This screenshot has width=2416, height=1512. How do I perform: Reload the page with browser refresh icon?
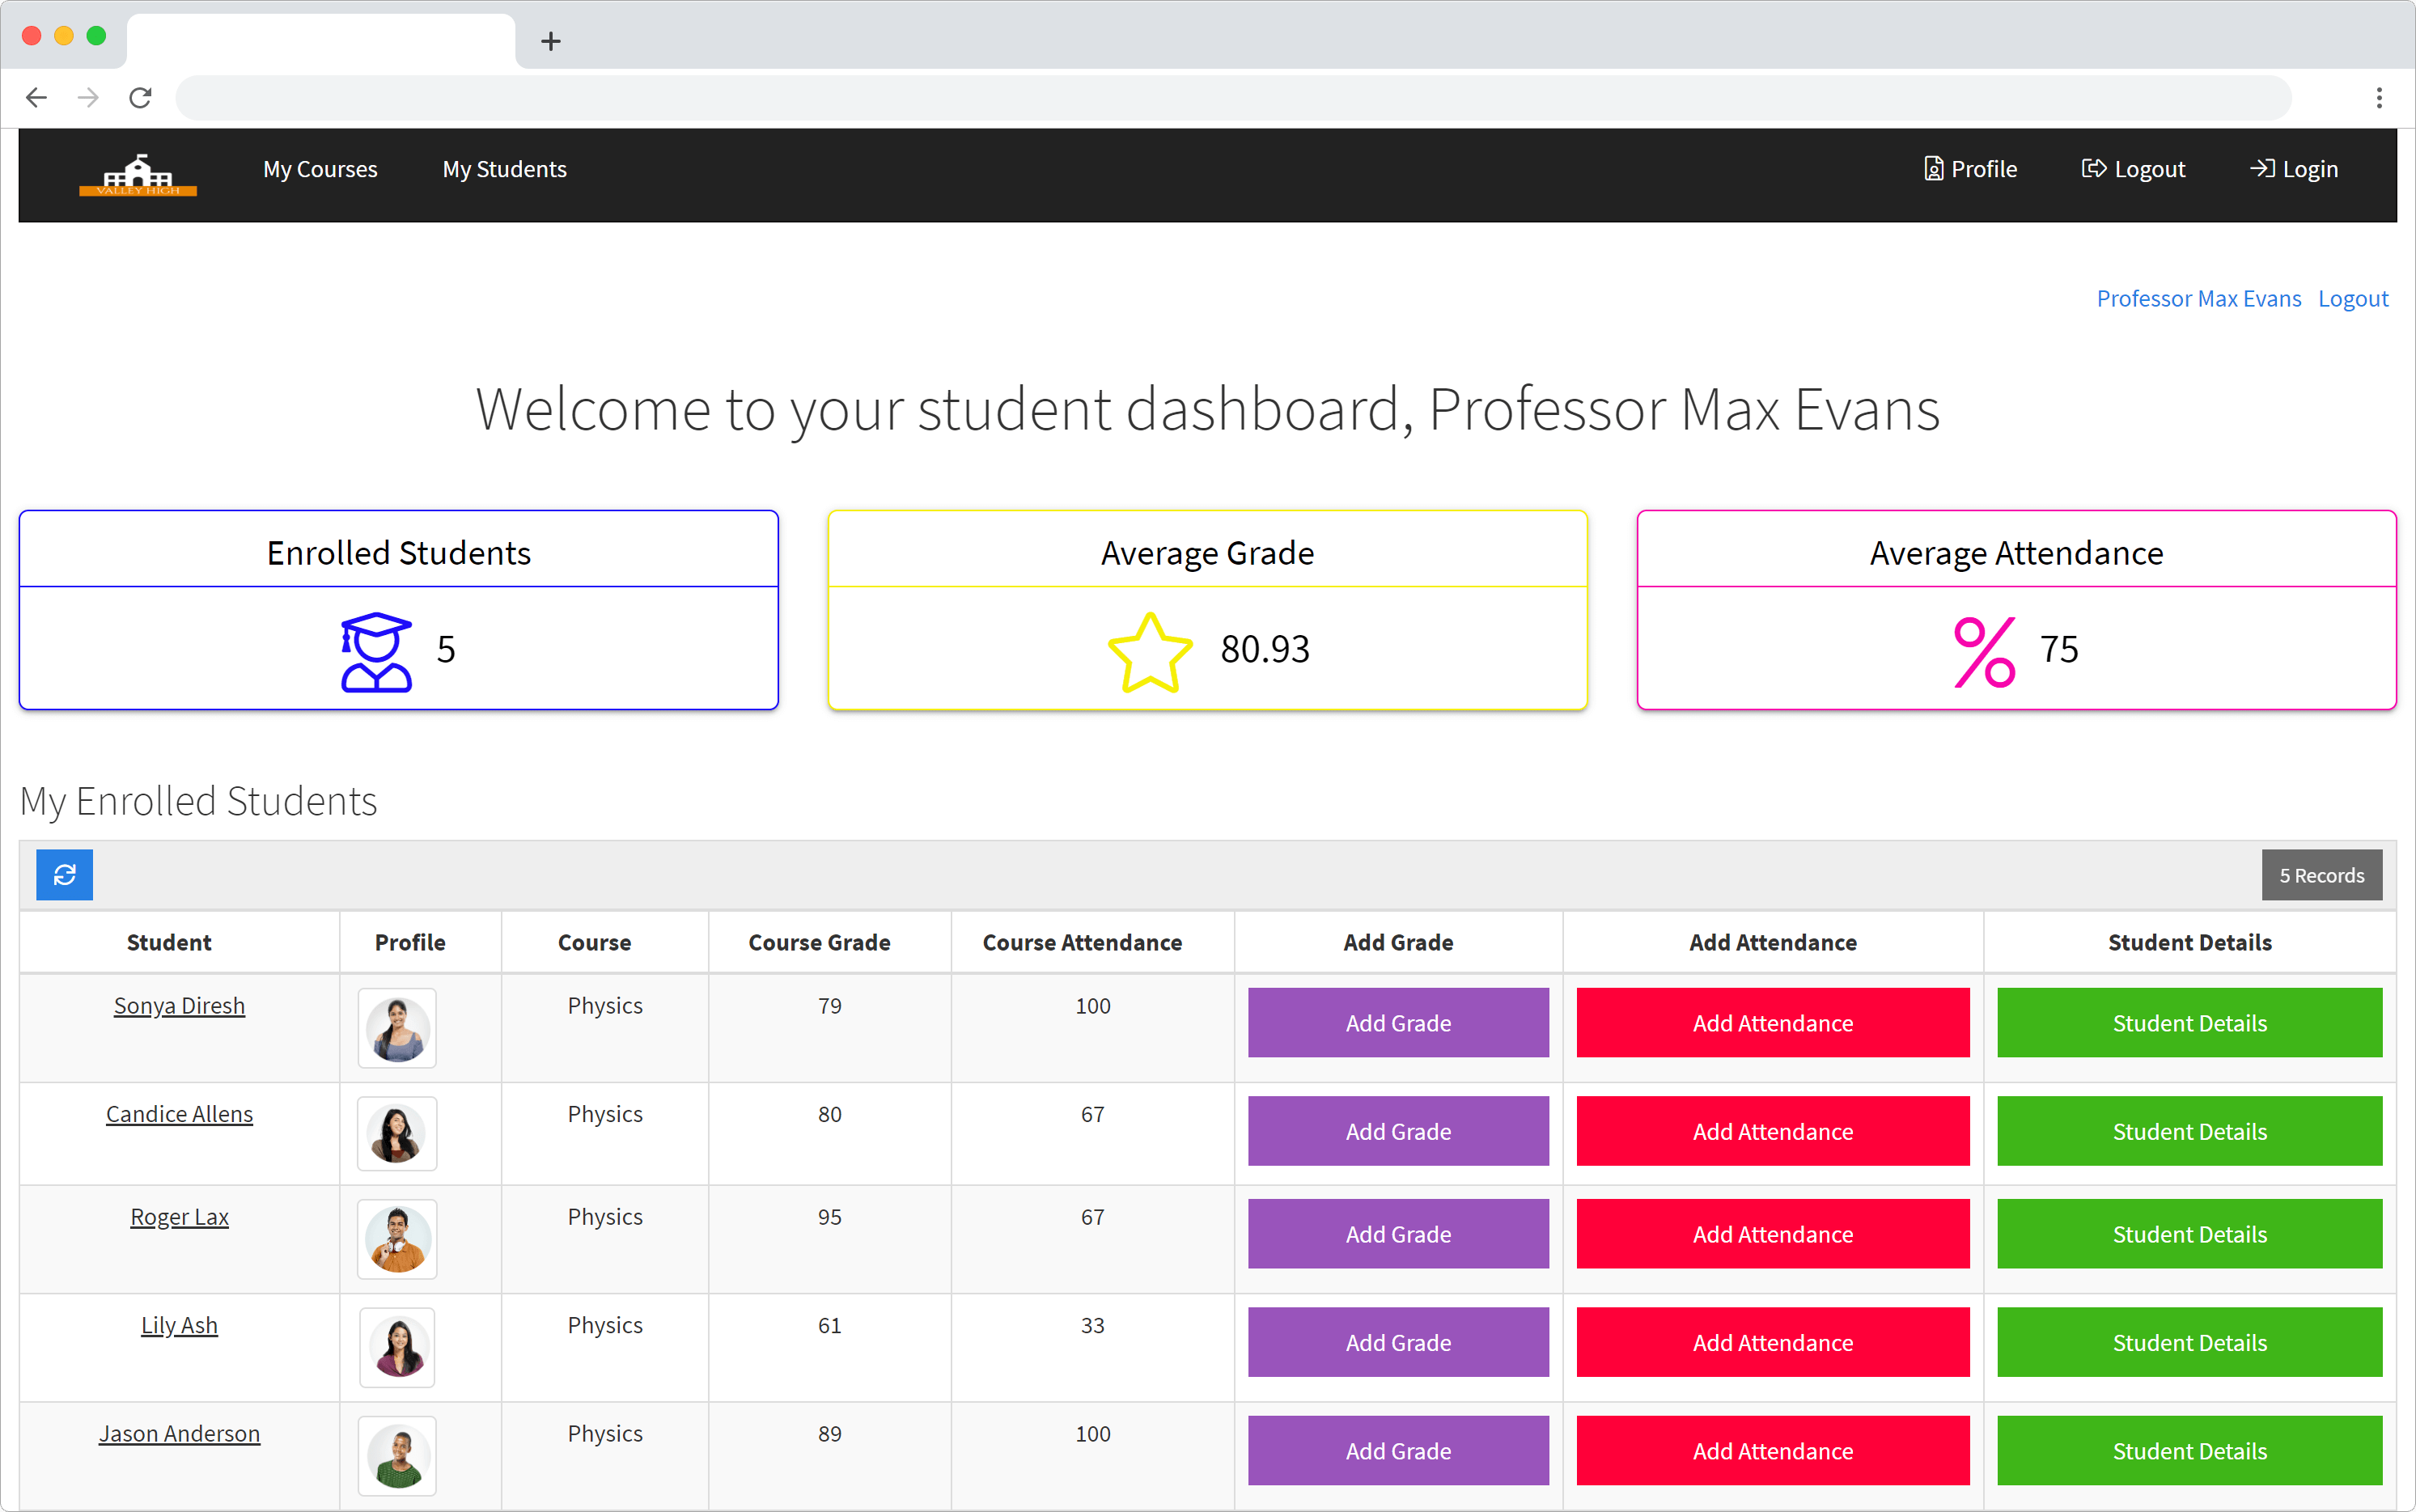(x=140, y=98)
